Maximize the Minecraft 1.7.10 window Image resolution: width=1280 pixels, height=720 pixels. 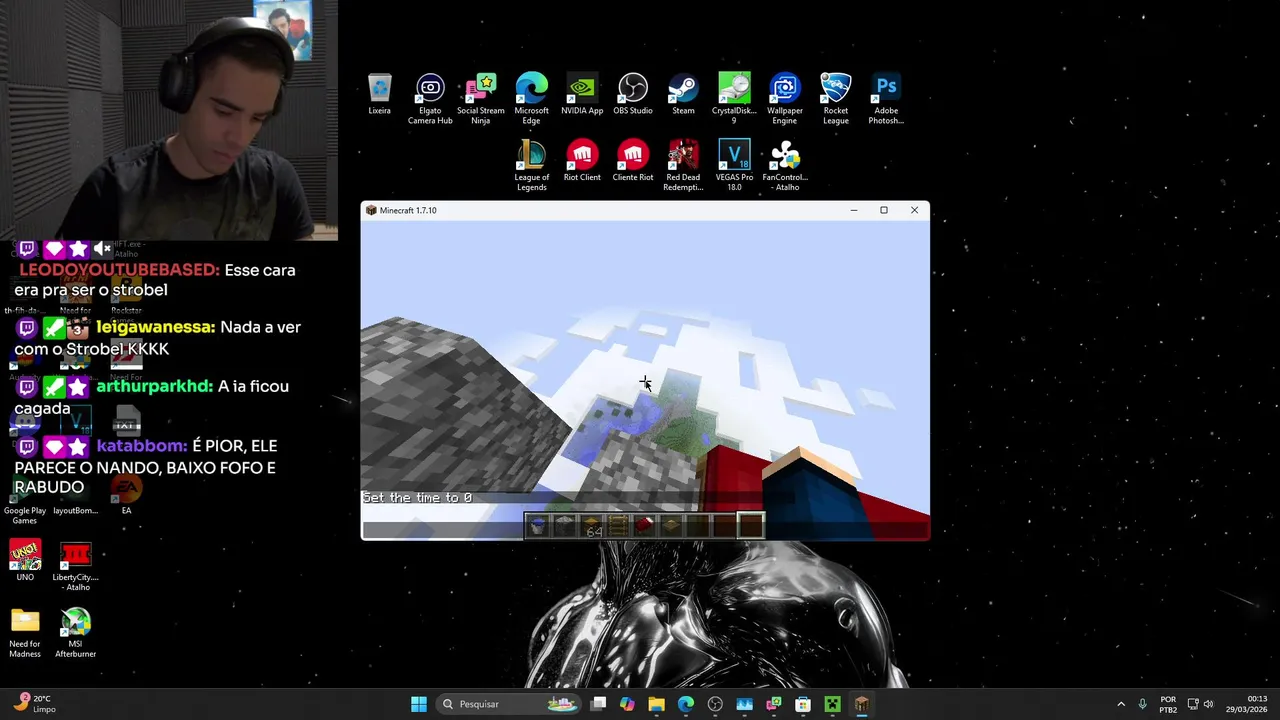tap(884, 210)
